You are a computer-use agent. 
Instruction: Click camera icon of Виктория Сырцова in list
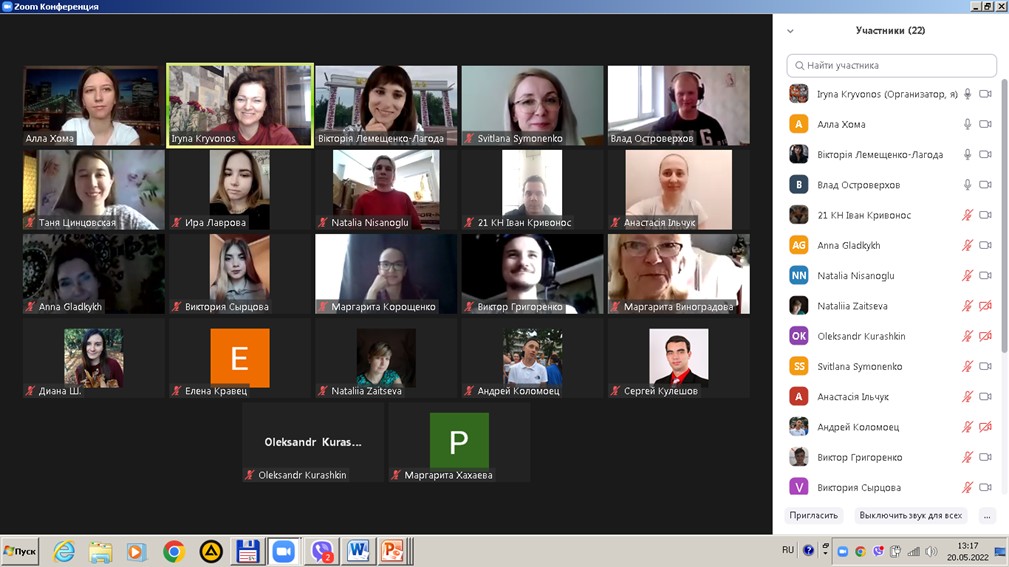(985, 487)
